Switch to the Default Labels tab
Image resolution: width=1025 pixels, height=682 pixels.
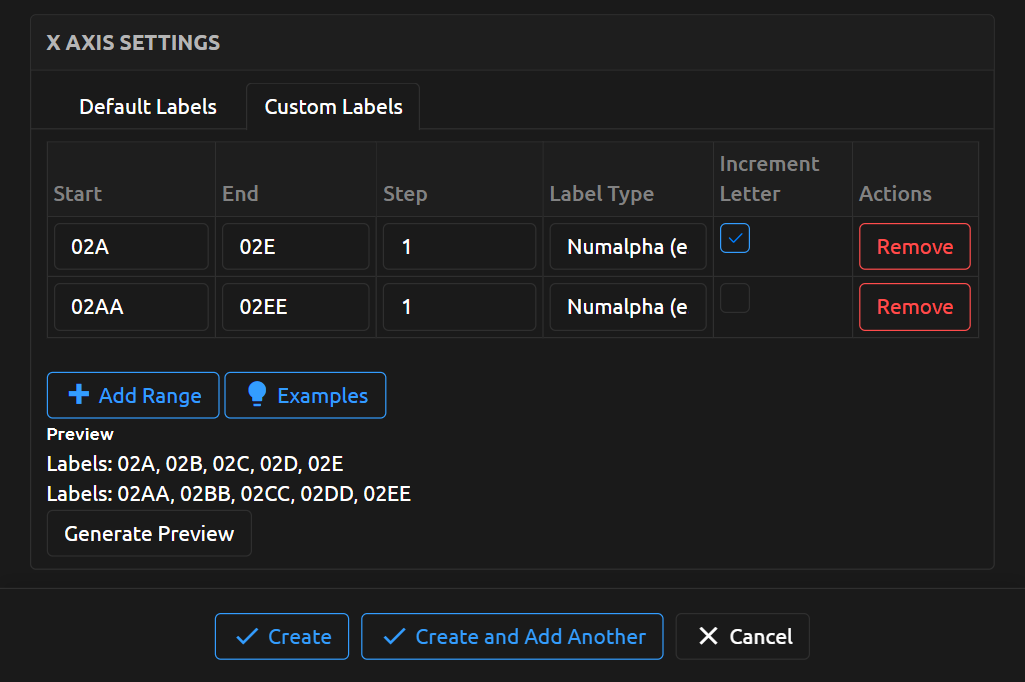click(148, 106)
